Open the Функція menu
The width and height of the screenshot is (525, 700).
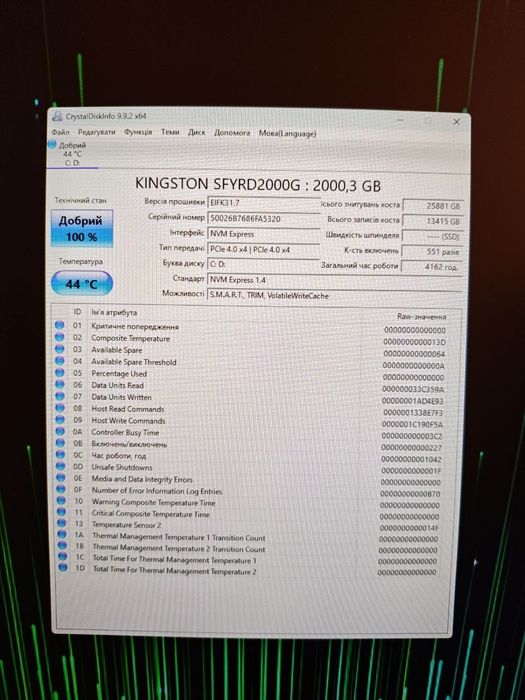tap(138, 132)
